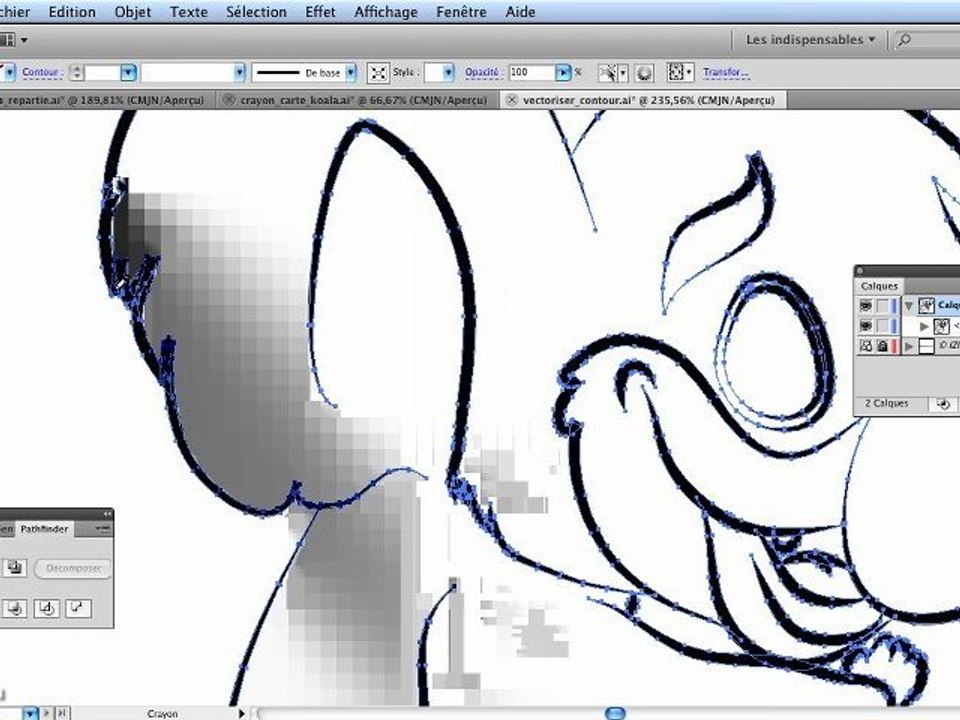The height and width of the screenshot is (720, 960).
Task: Toggle visibility of the top Calque layer
Action: (866, 306)
